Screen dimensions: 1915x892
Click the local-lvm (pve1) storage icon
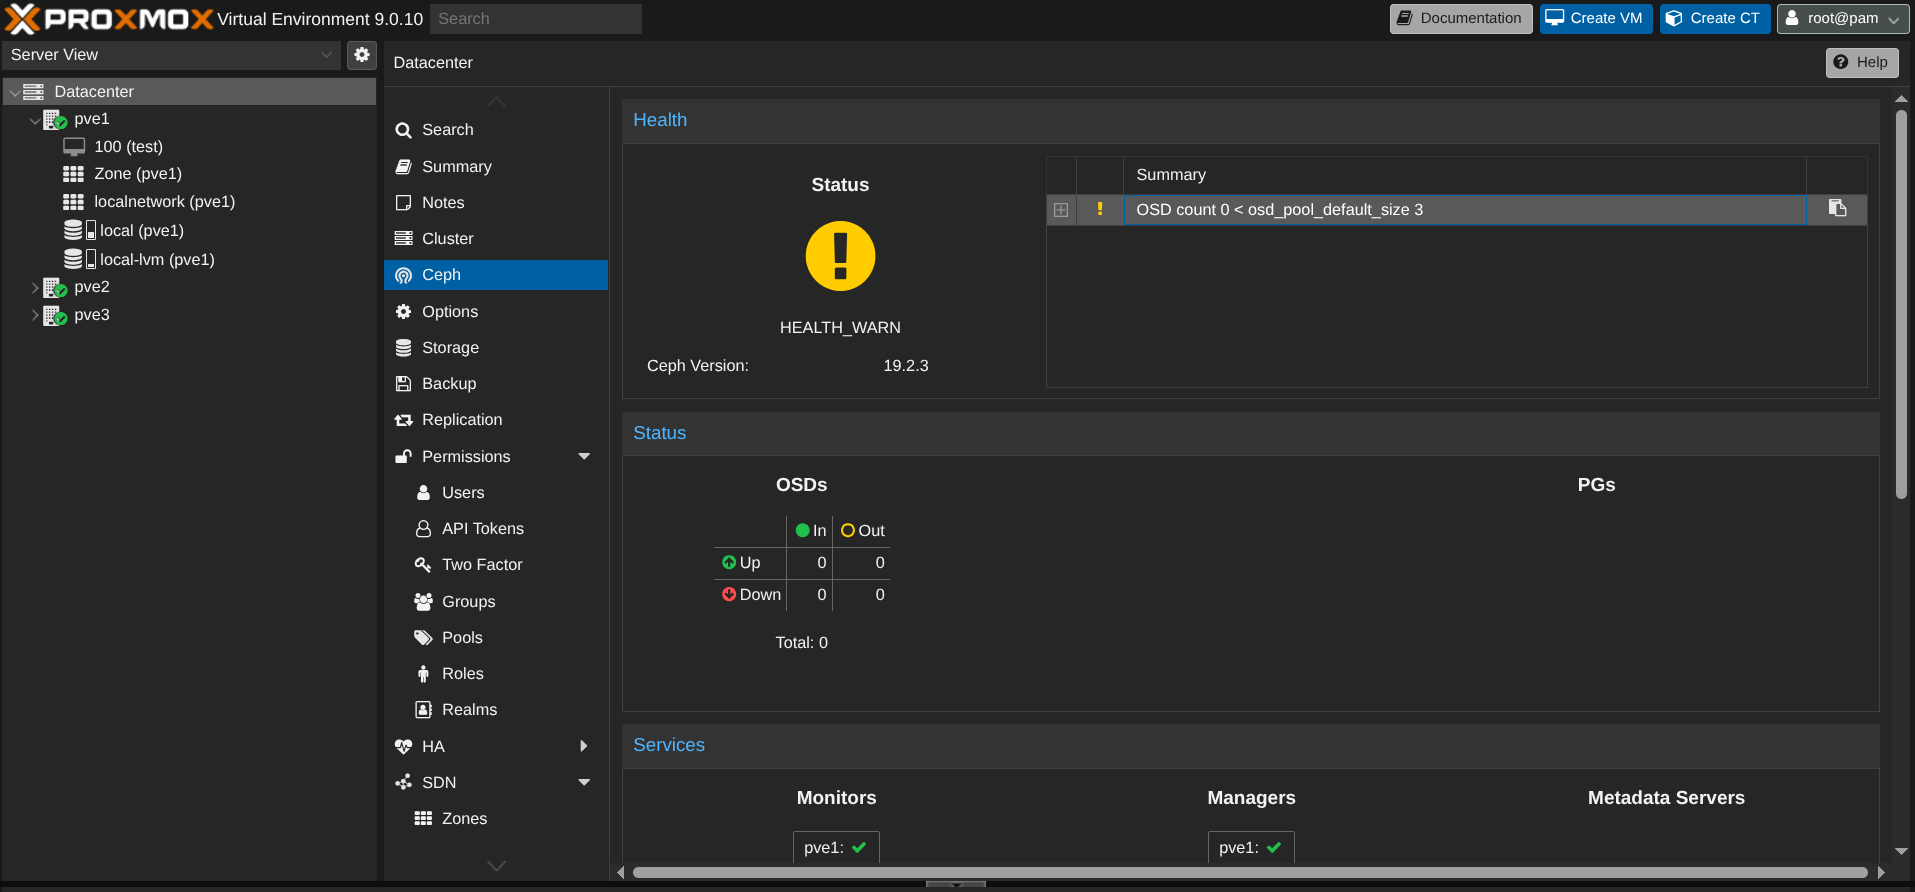coord(79,259)
